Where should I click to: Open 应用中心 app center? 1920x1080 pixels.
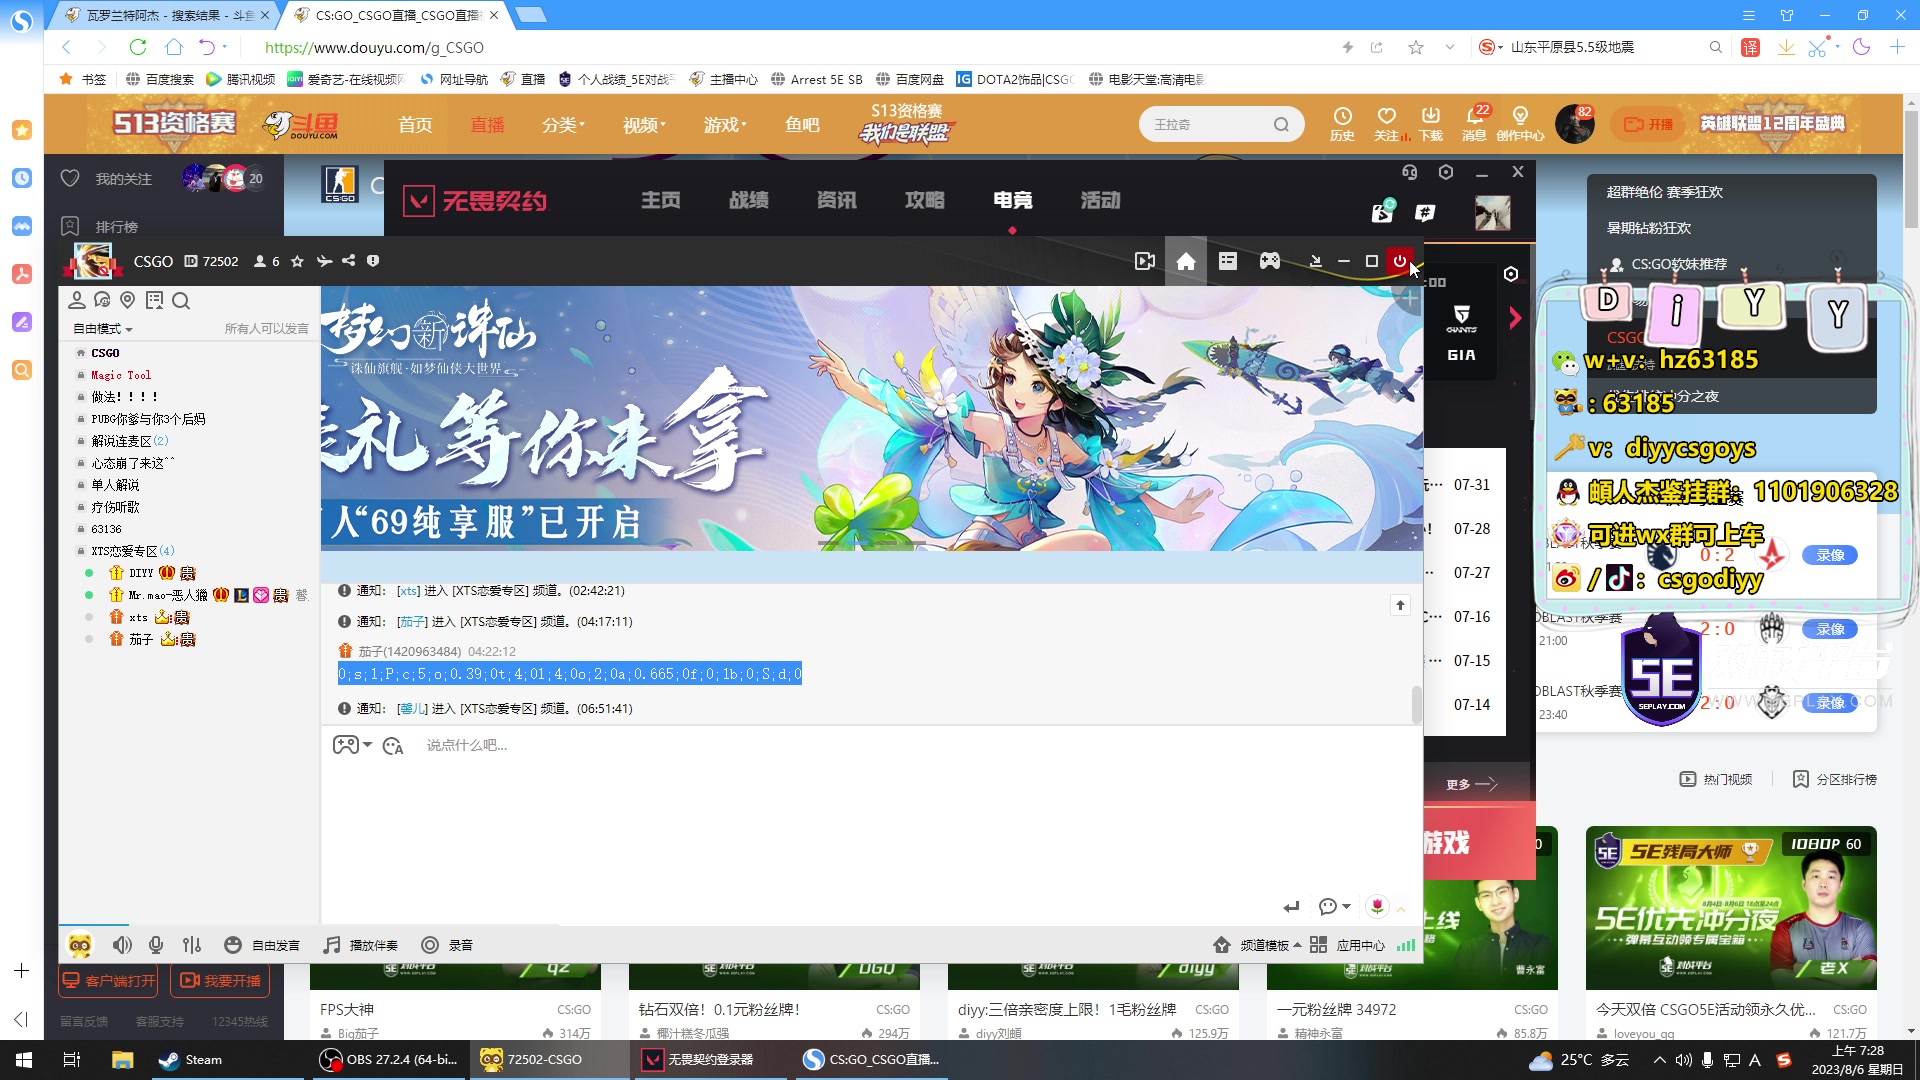[x=1348, y=945]
